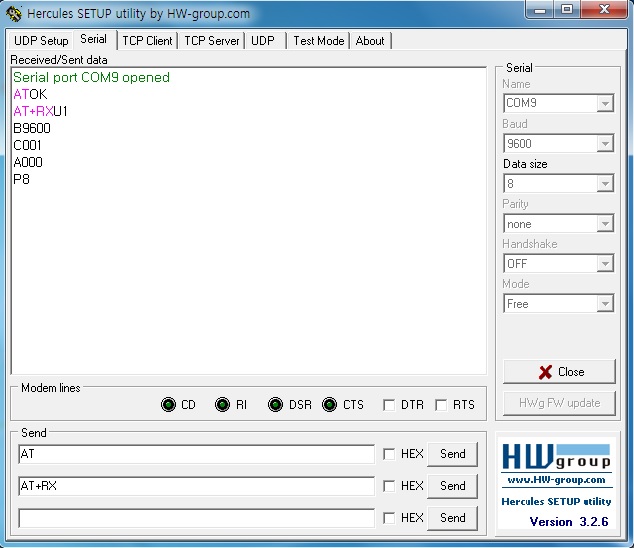
Task: Send the AT+RX command
Action: tap(452, 486)
